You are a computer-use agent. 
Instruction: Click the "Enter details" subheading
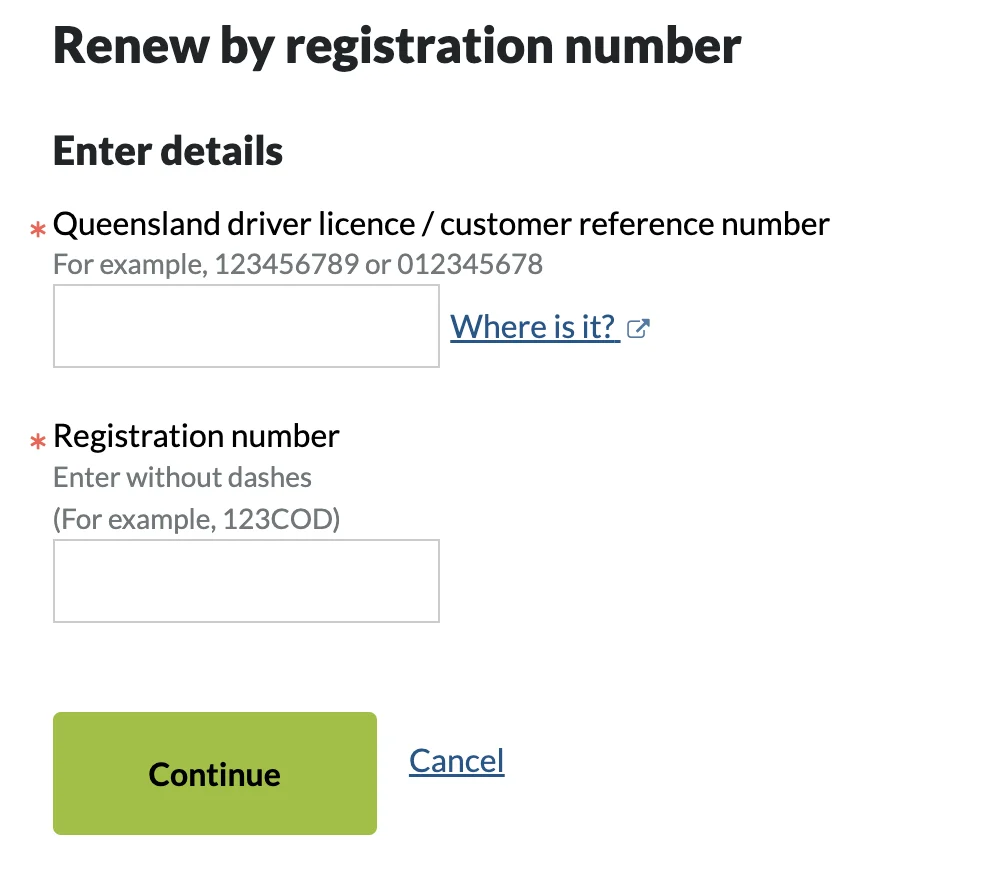click(168, 151)
